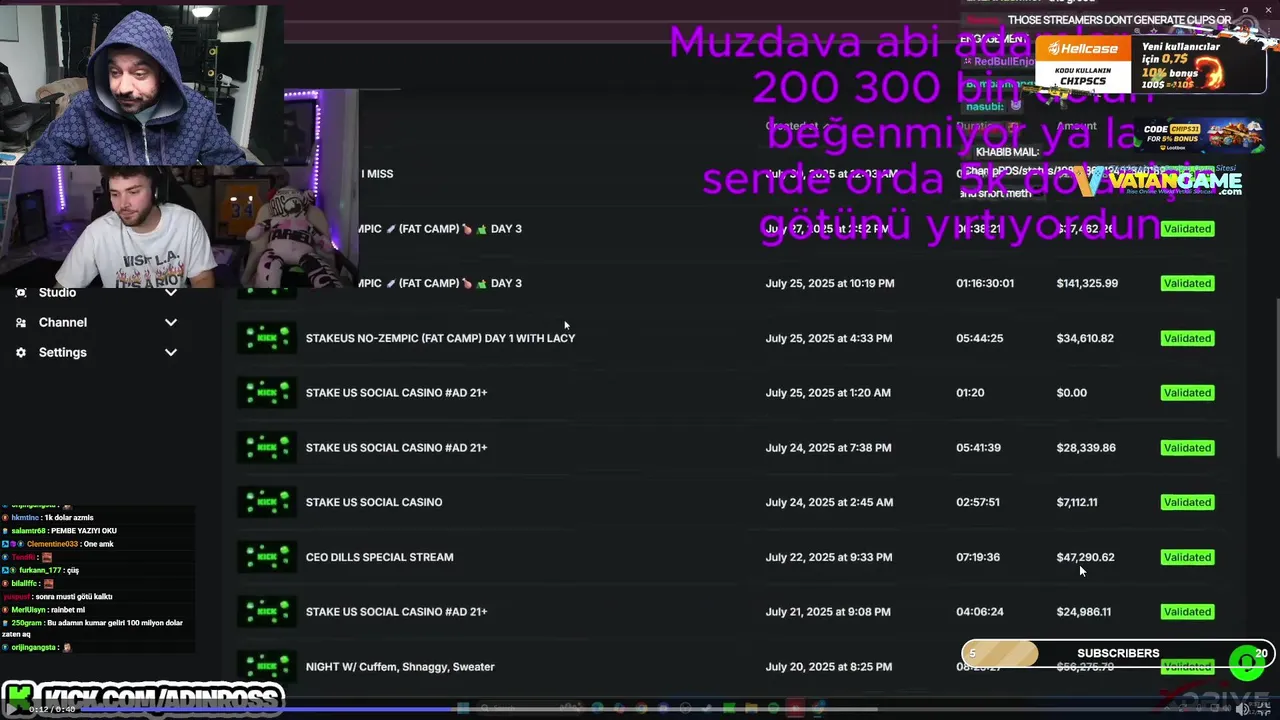Expand the Channel section chevron

pyautogui.click(x=171, y=322)
